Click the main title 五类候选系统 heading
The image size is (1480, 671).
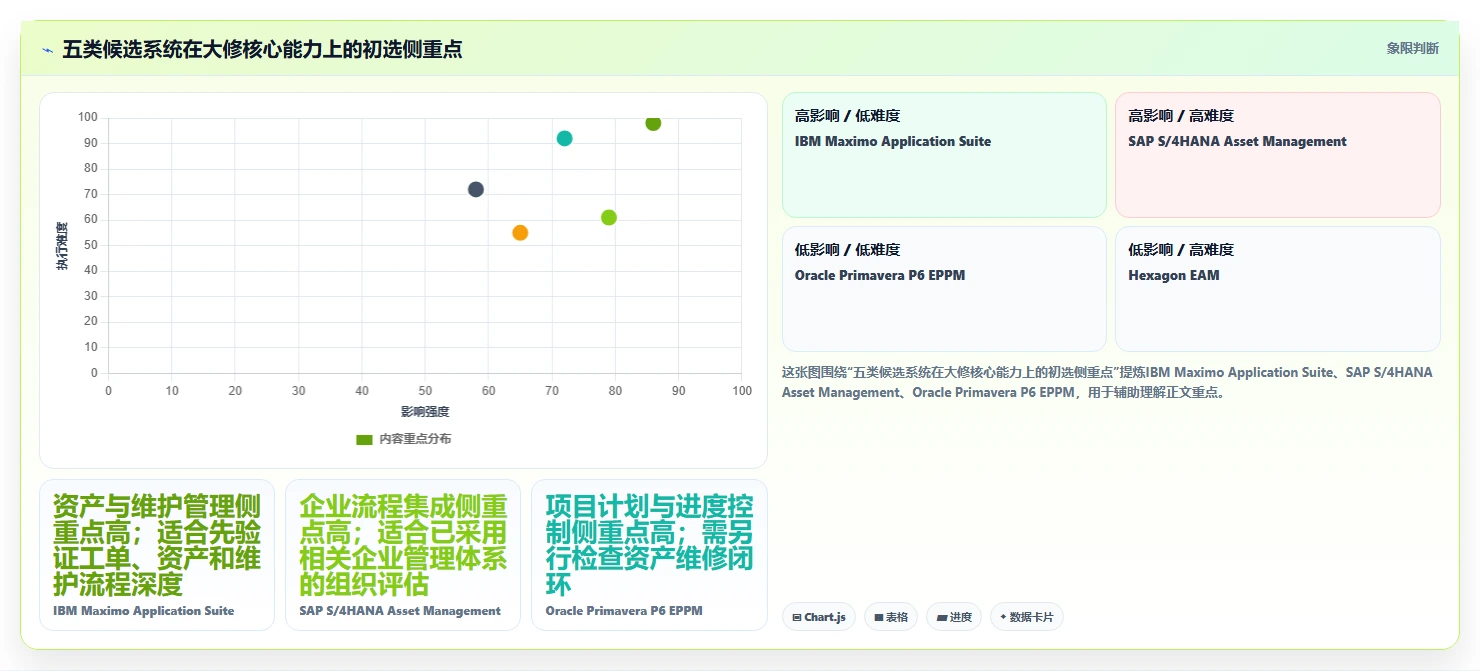pos(262,49)
